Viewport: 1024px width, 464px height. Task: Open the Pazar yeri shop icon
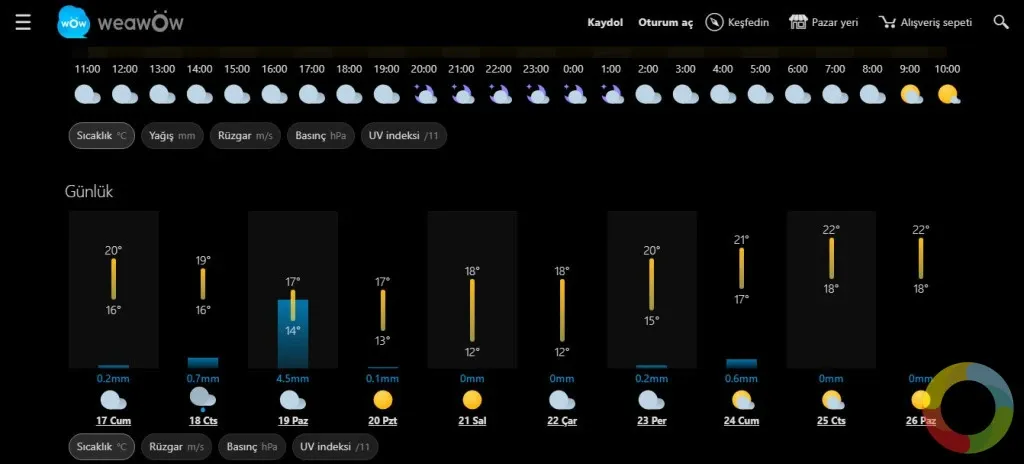798,22
